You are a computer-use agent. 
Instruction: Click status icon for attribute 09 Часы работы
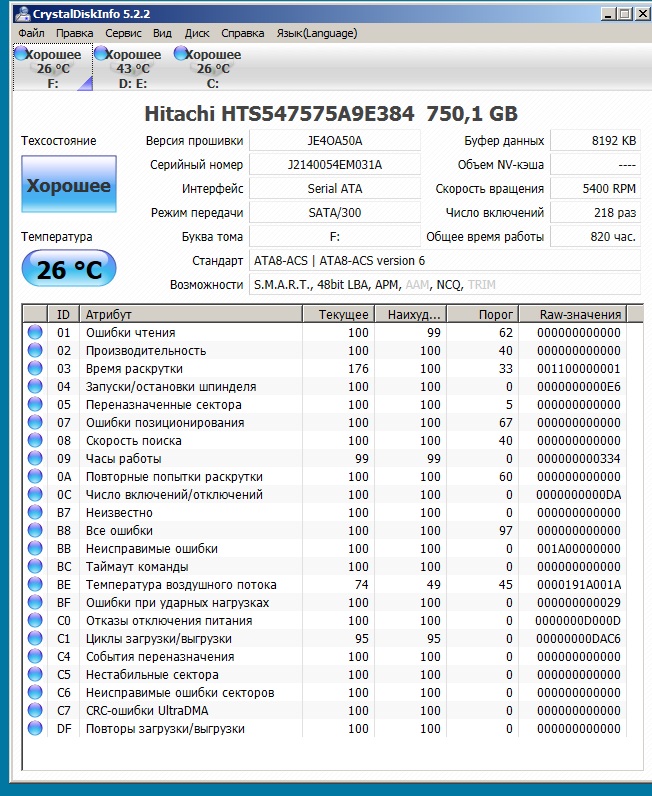(35, 458)
